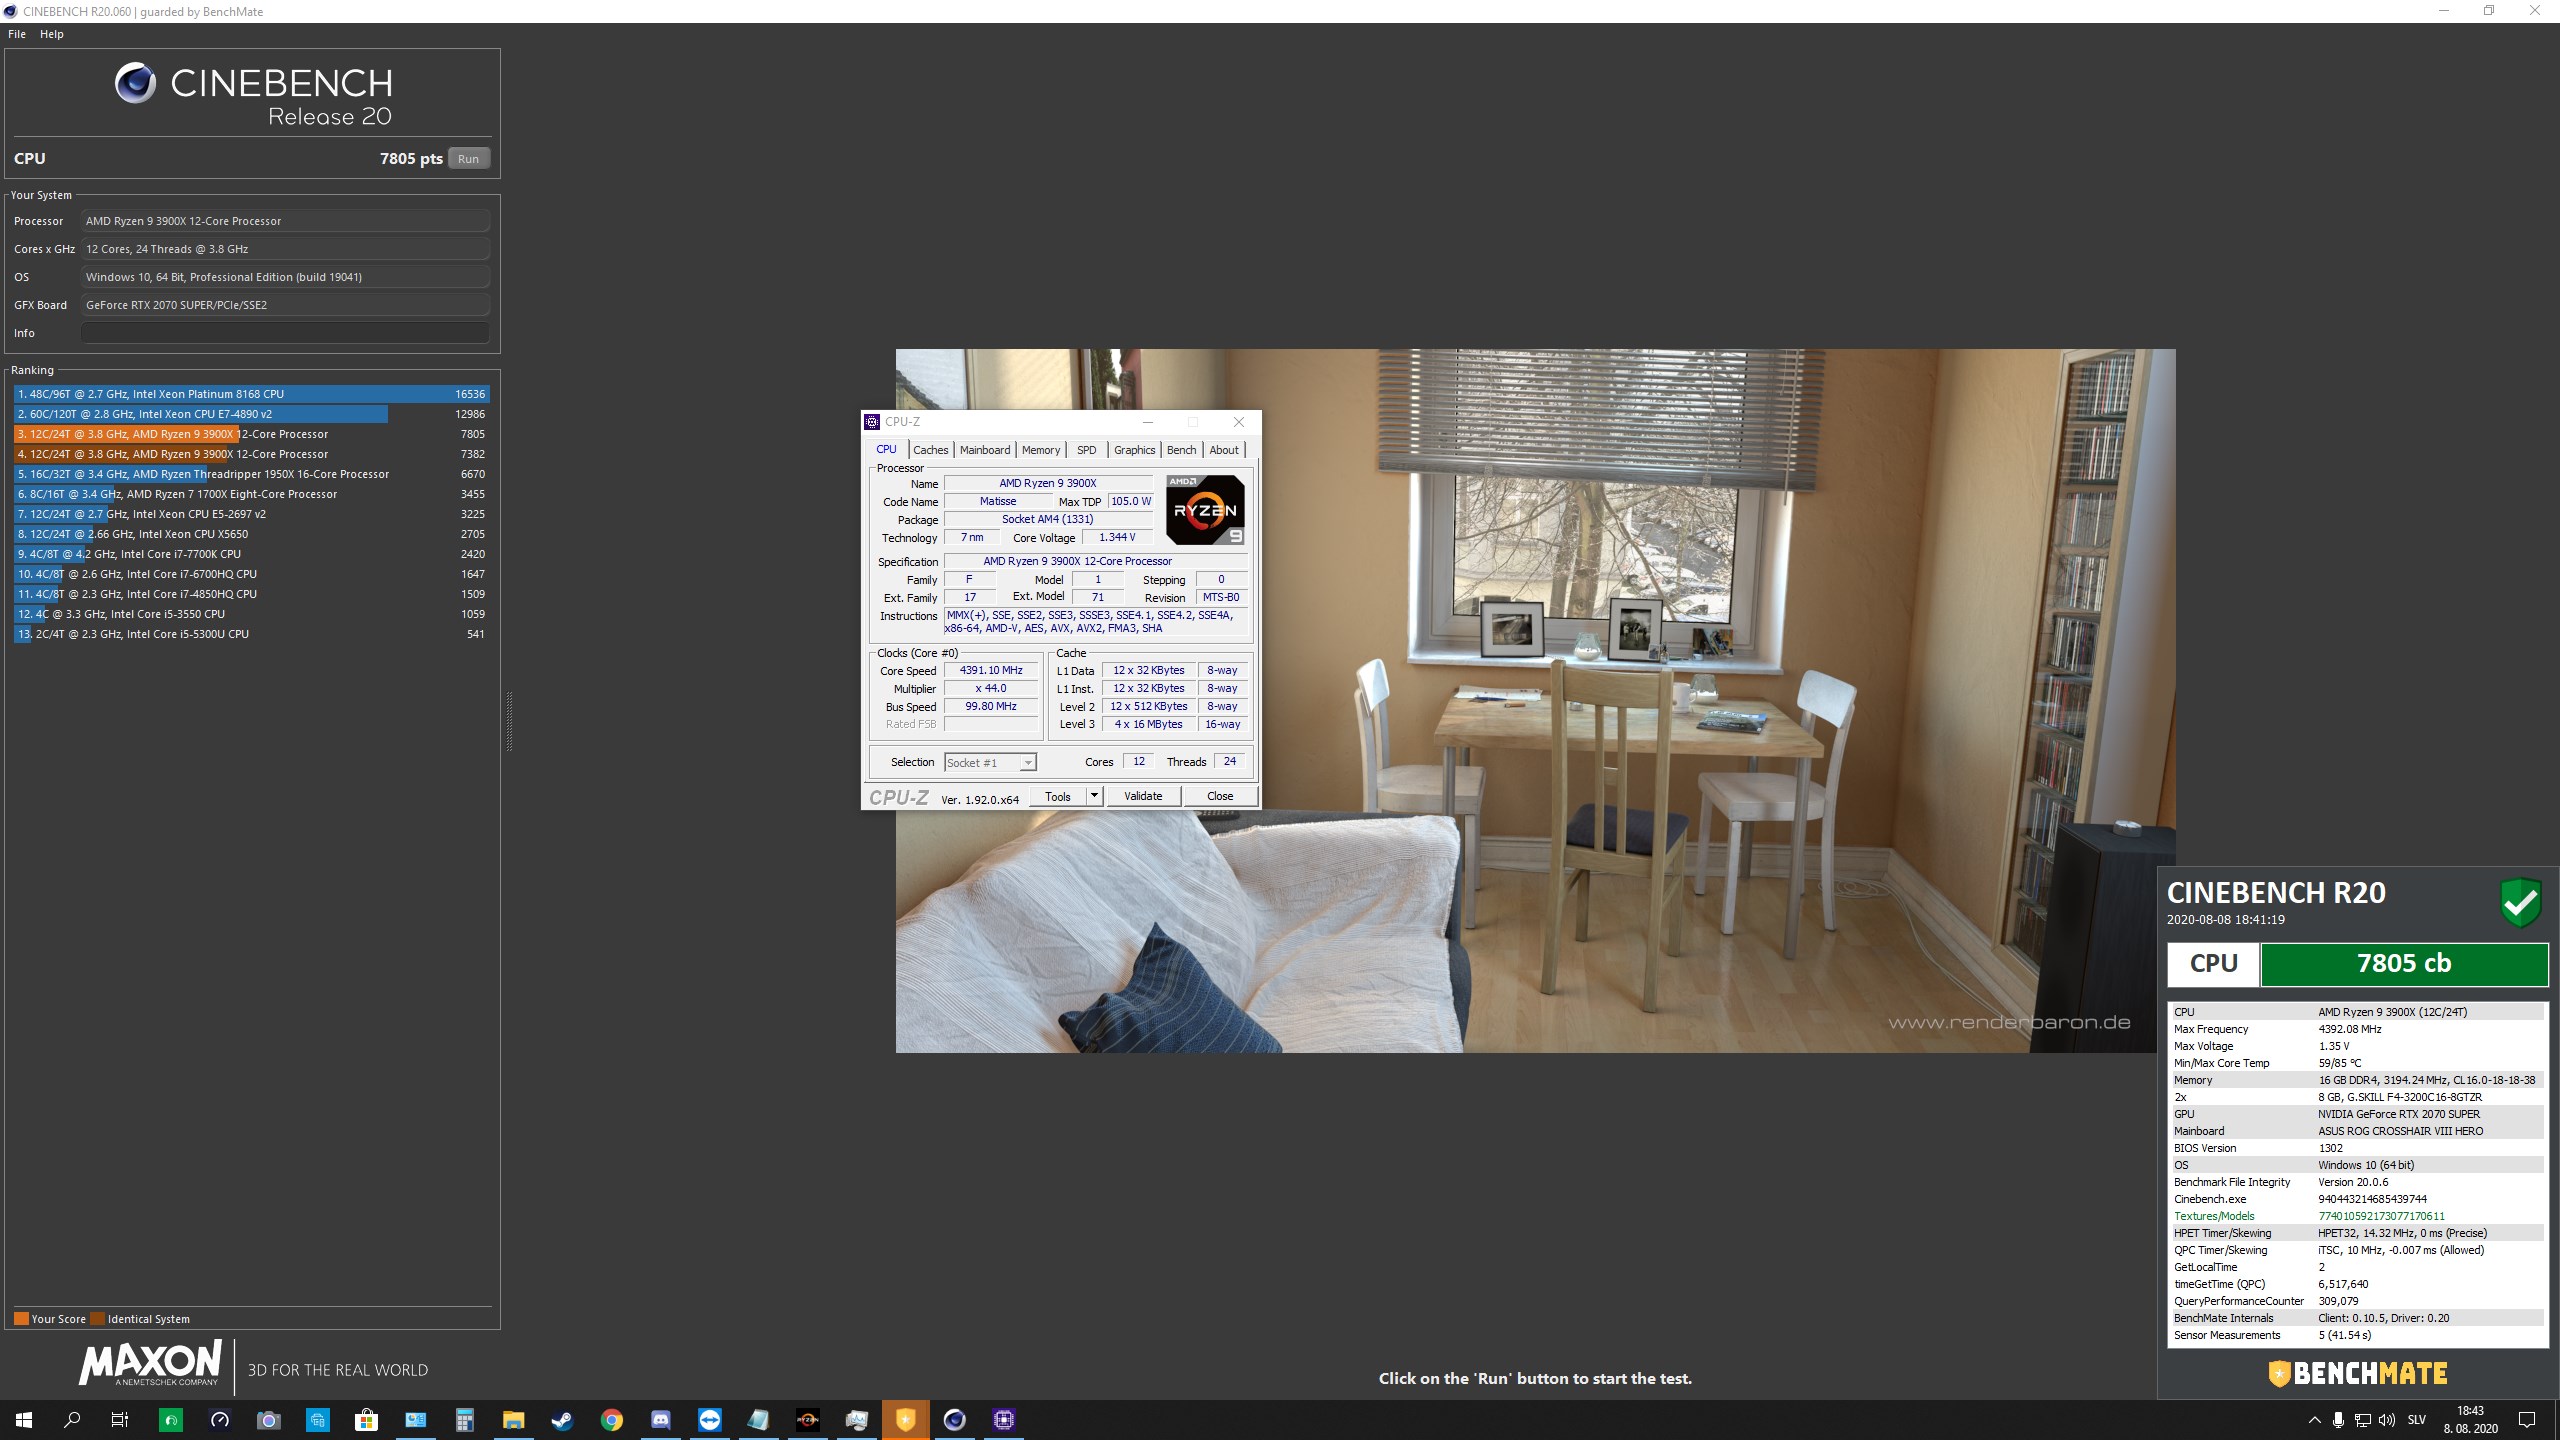Click the Info input field in Your System
This screenshot has width=2560, height=1440.
tap(285, 333)
